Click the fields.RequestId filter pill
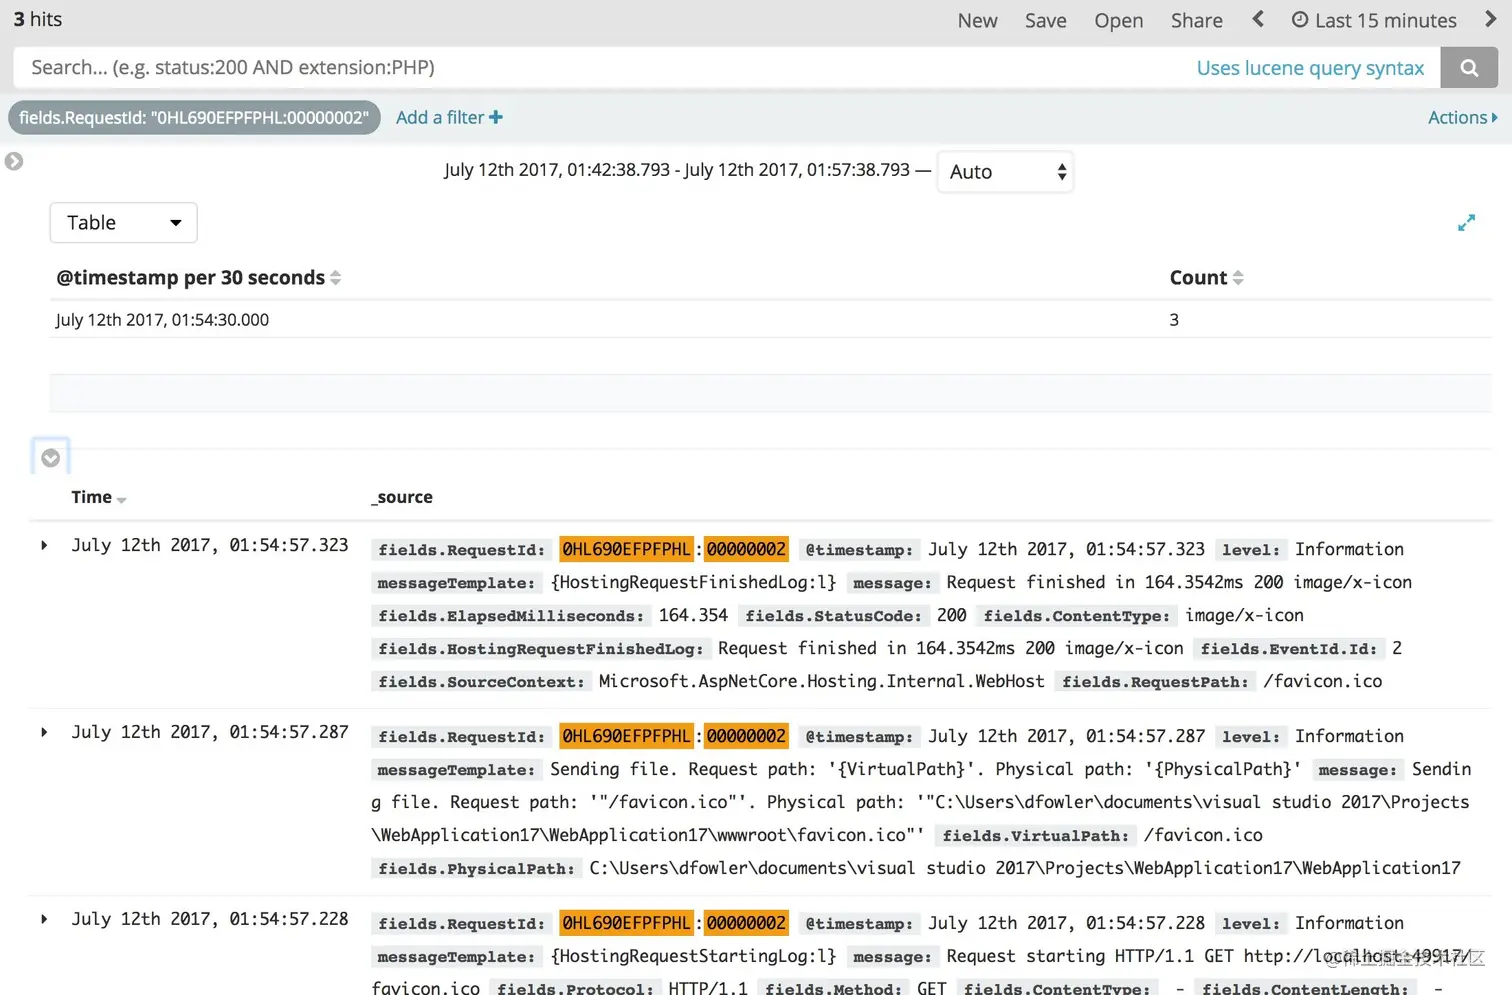 pyautogui.click(x=194, y=117)
